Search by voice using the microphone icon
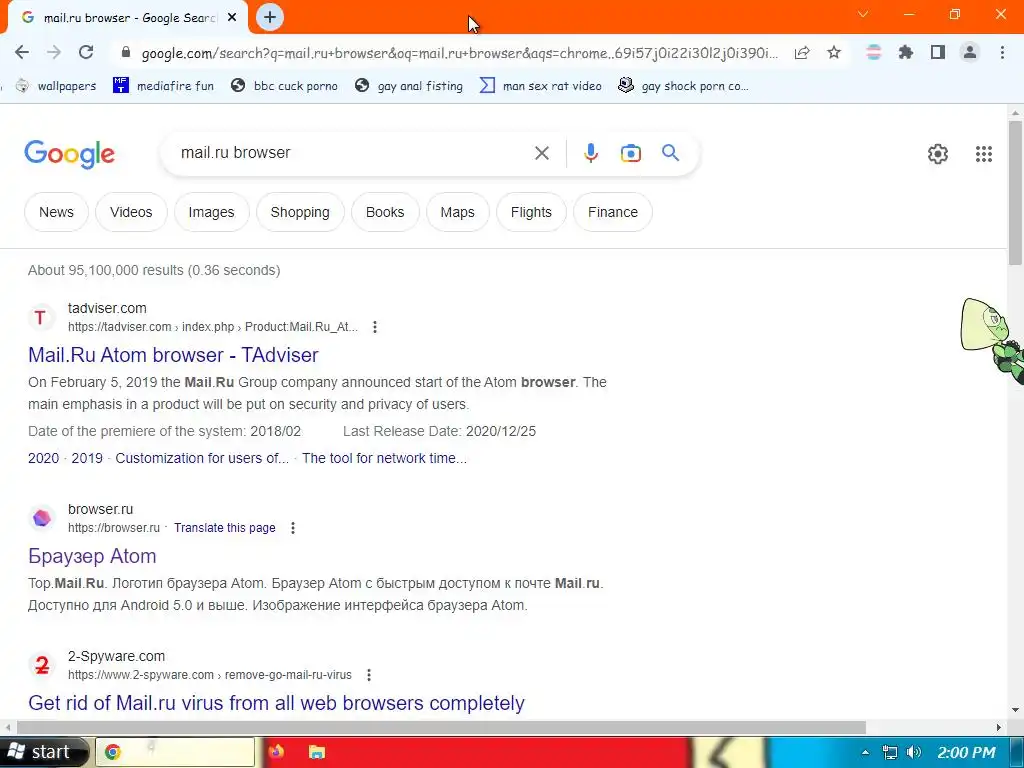This screenshot has height=768, width=1024. click(590, 153)
